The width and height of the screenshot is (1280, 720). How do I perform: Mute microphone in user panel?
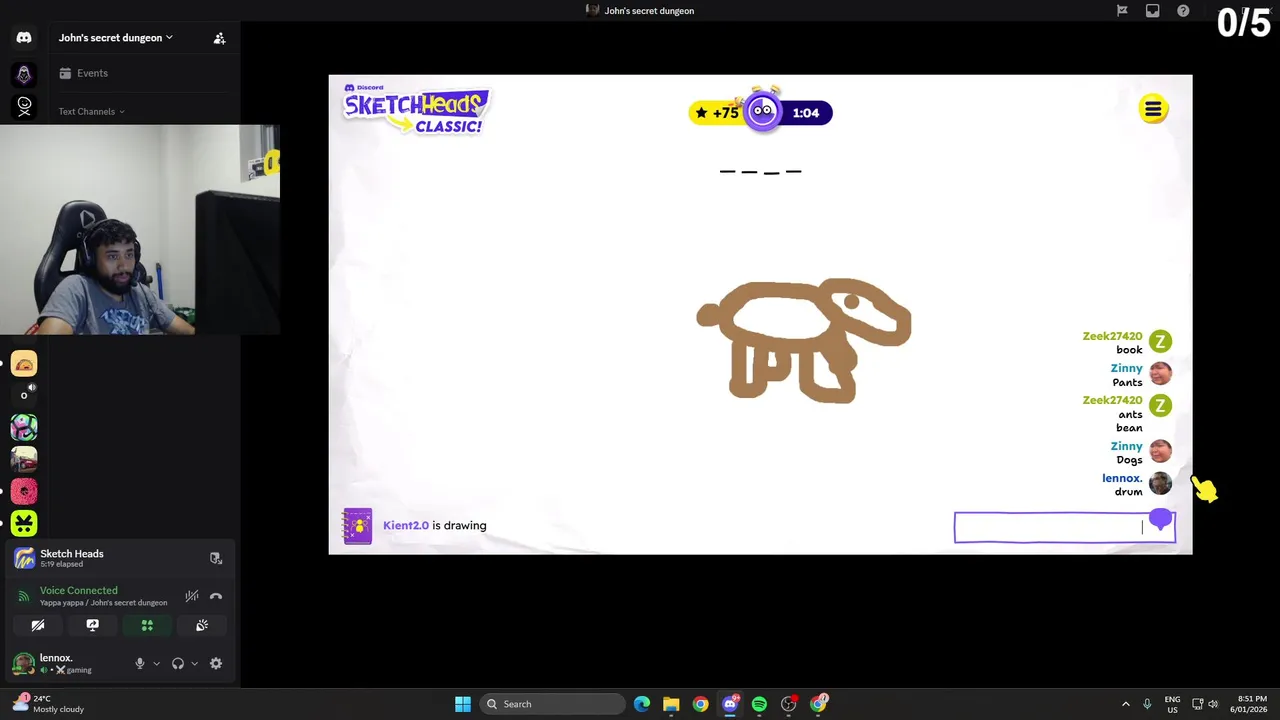pyautogui.click(x=140, y=663)
